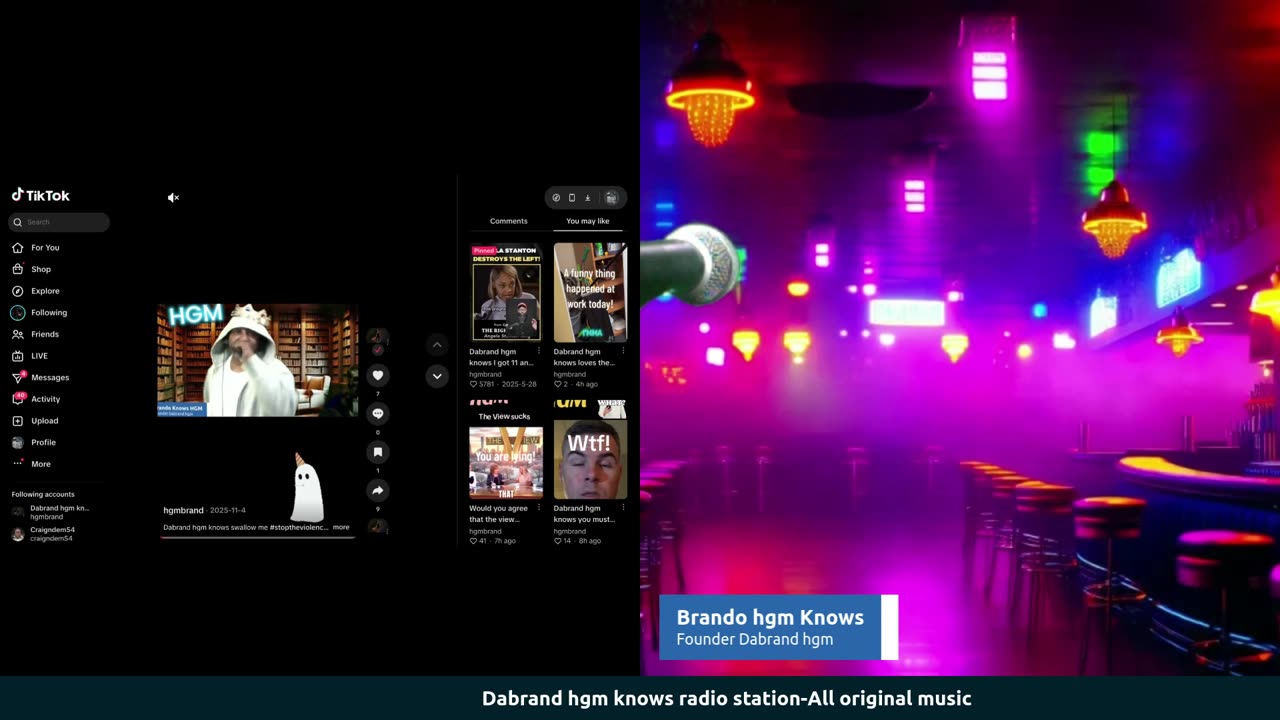Open options for 'knows I got 11 an...' video
1280x720 pixels.
539,351
